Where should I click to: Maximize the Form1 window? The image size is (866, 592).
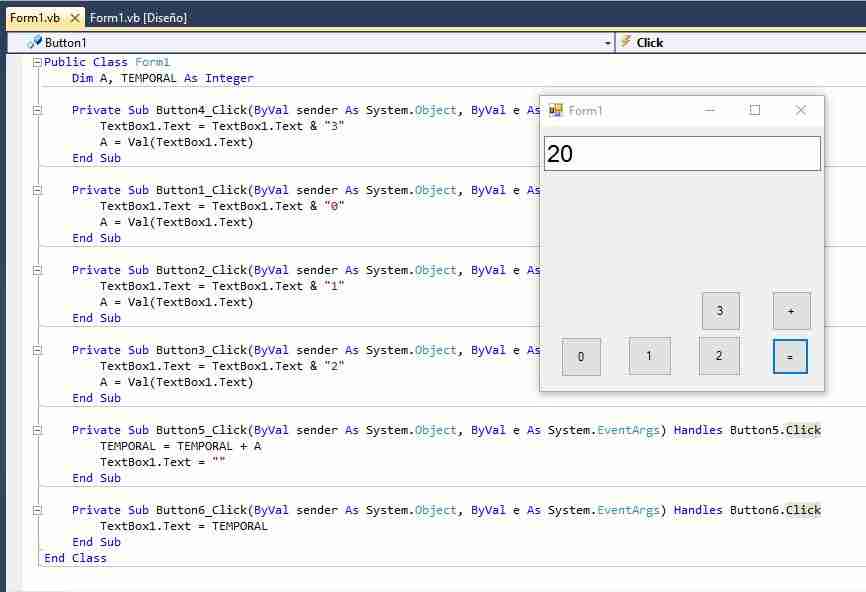pos(755,110)
